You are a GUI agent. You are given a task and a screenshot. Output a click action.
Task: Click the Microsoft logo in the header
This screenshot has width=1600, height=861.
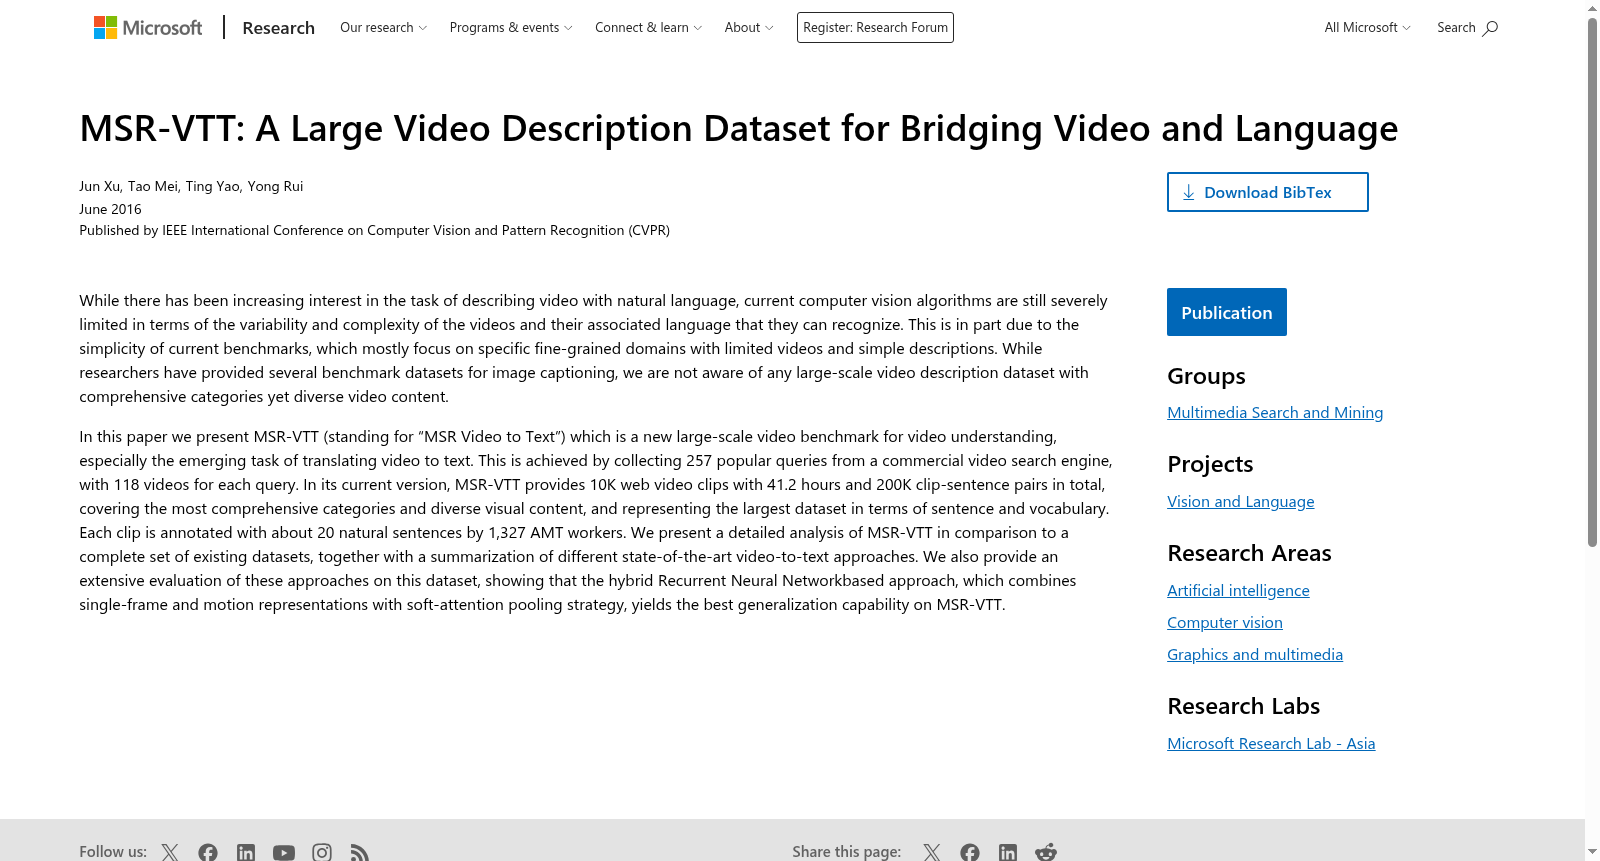(148, 28)
